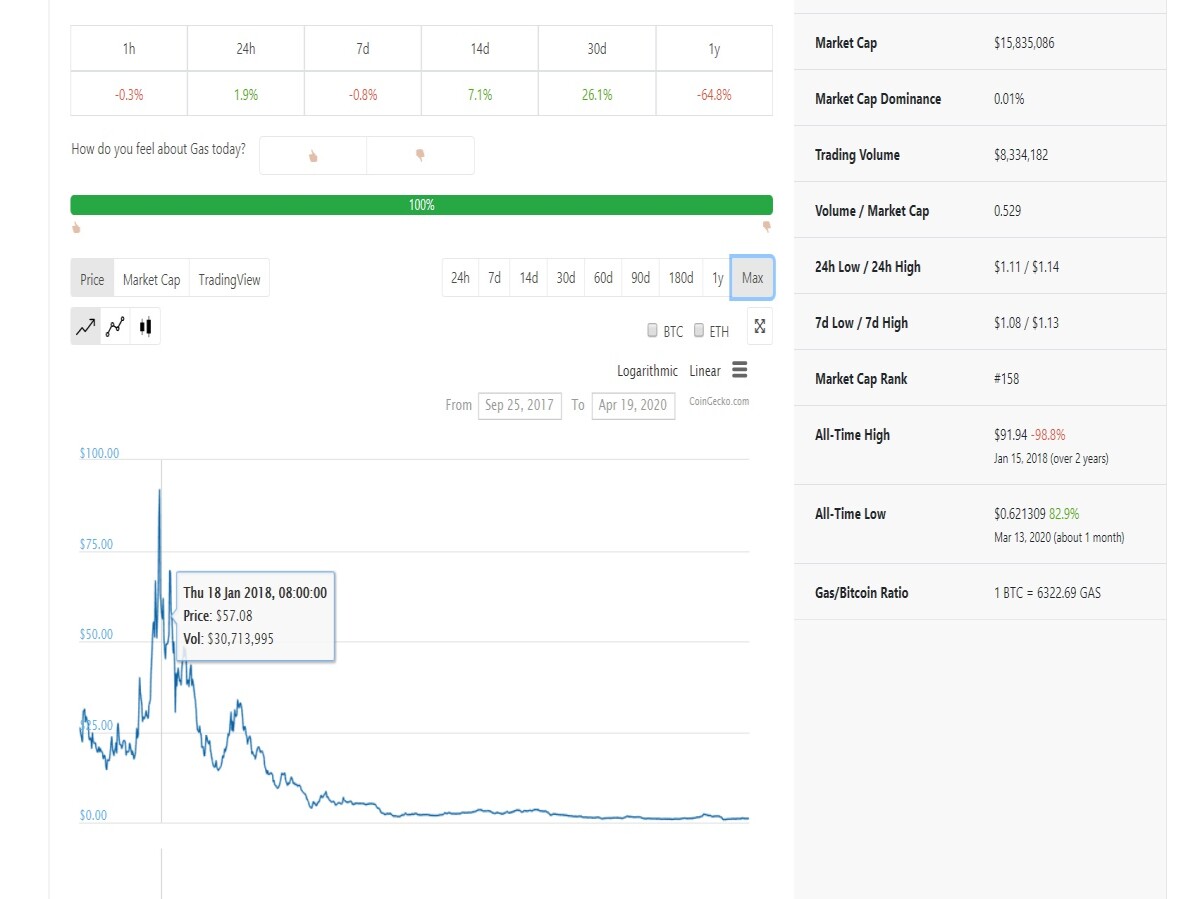Click the All-Time Low $0.621309 value
Viewport: 1200px width, 899px height.
1019,514
